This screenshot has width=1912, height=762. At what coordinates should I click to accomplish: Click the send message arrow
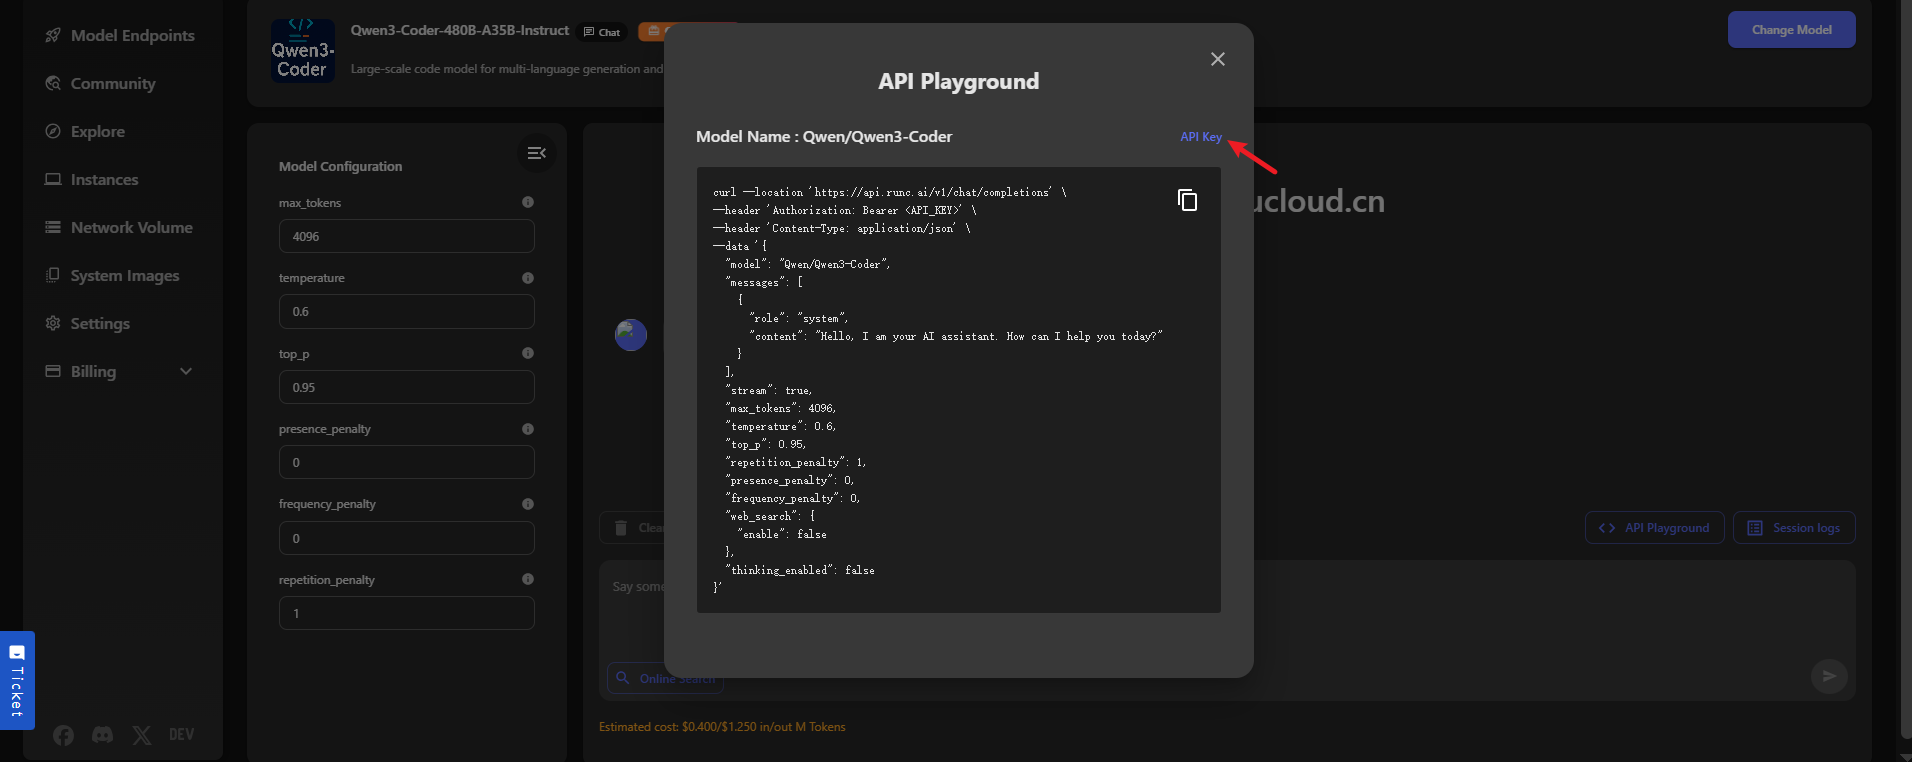click(x=1829, y=676)
